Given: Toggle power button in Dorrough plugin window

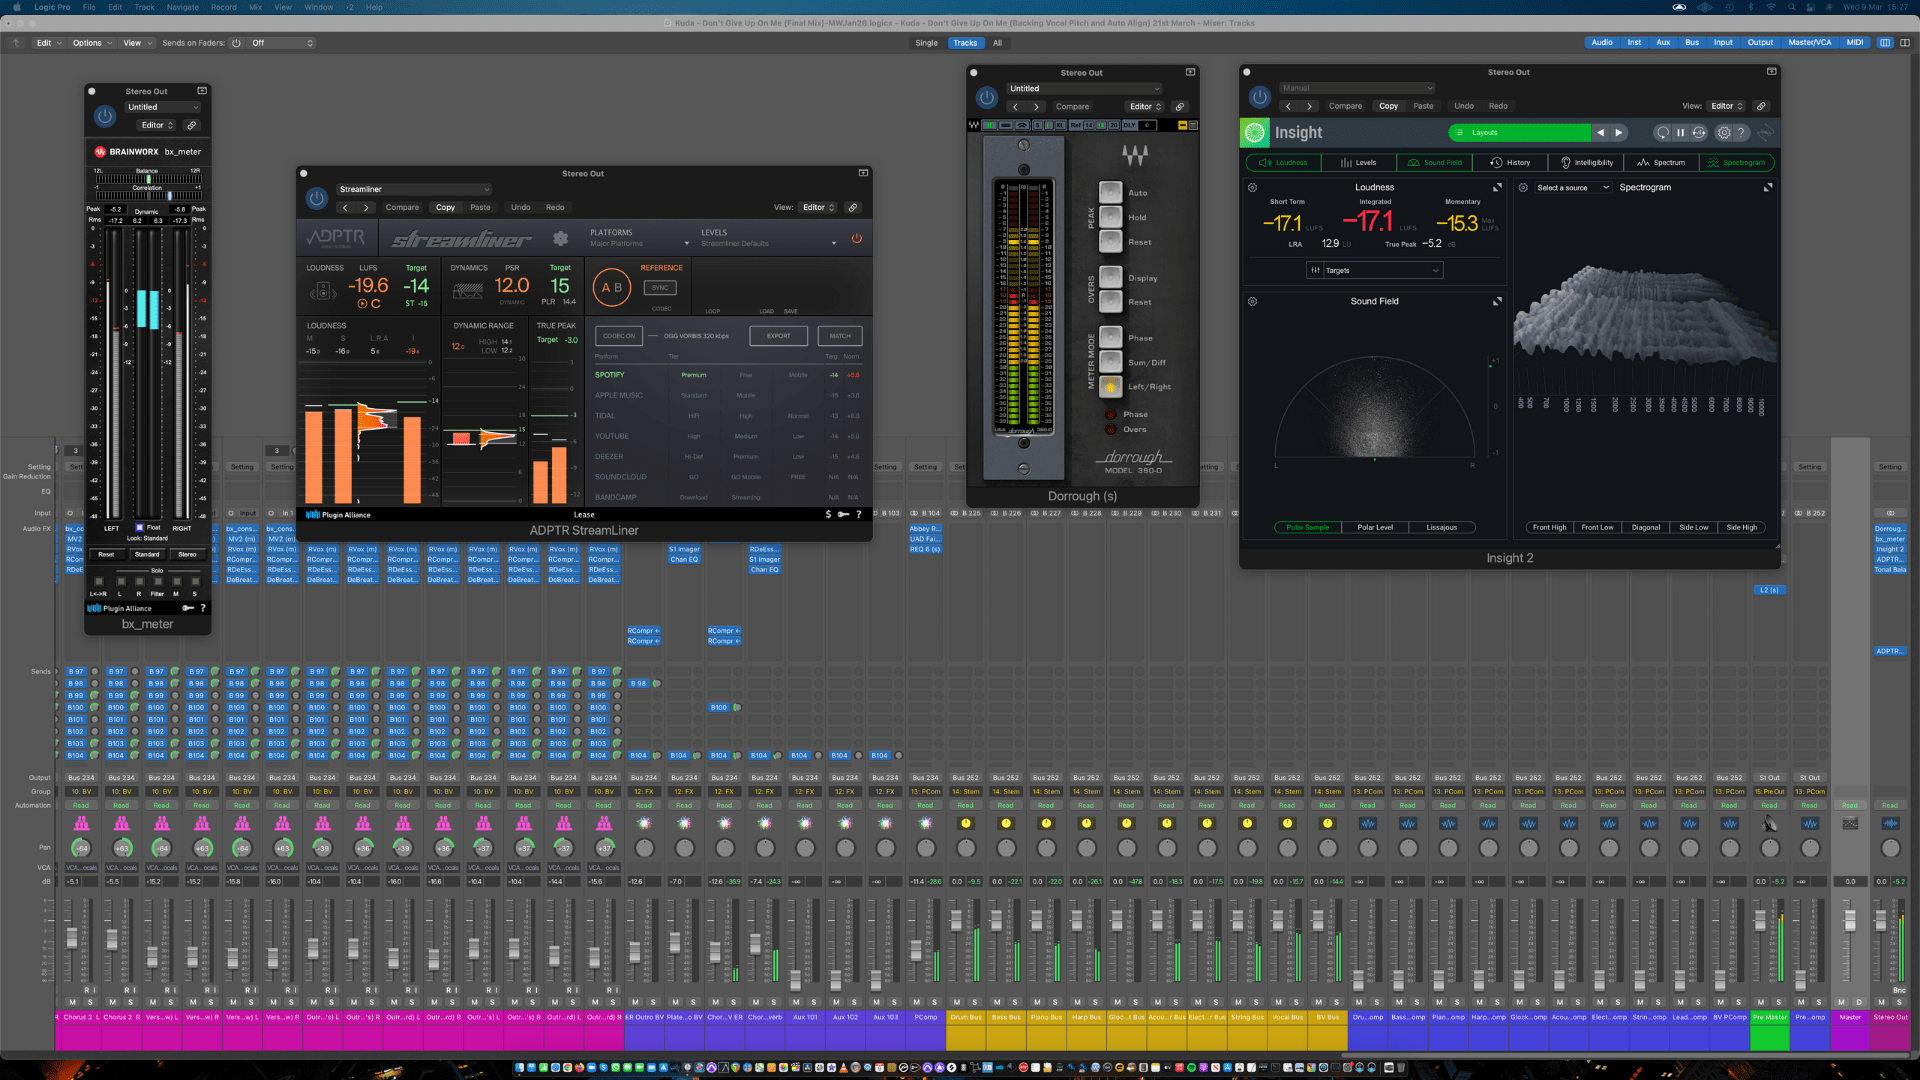Looking at the screenshot, I should click(x=987, y=97).
